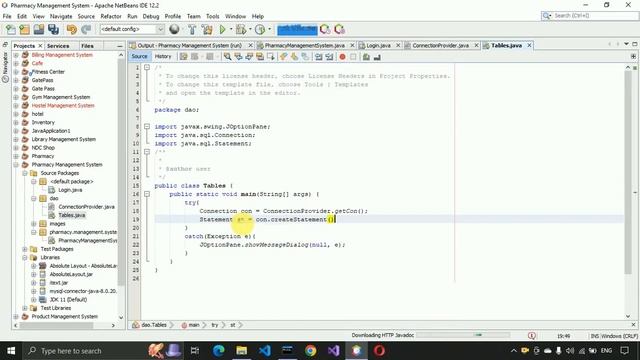Minimize the Projects panel window group

[120, 46]
